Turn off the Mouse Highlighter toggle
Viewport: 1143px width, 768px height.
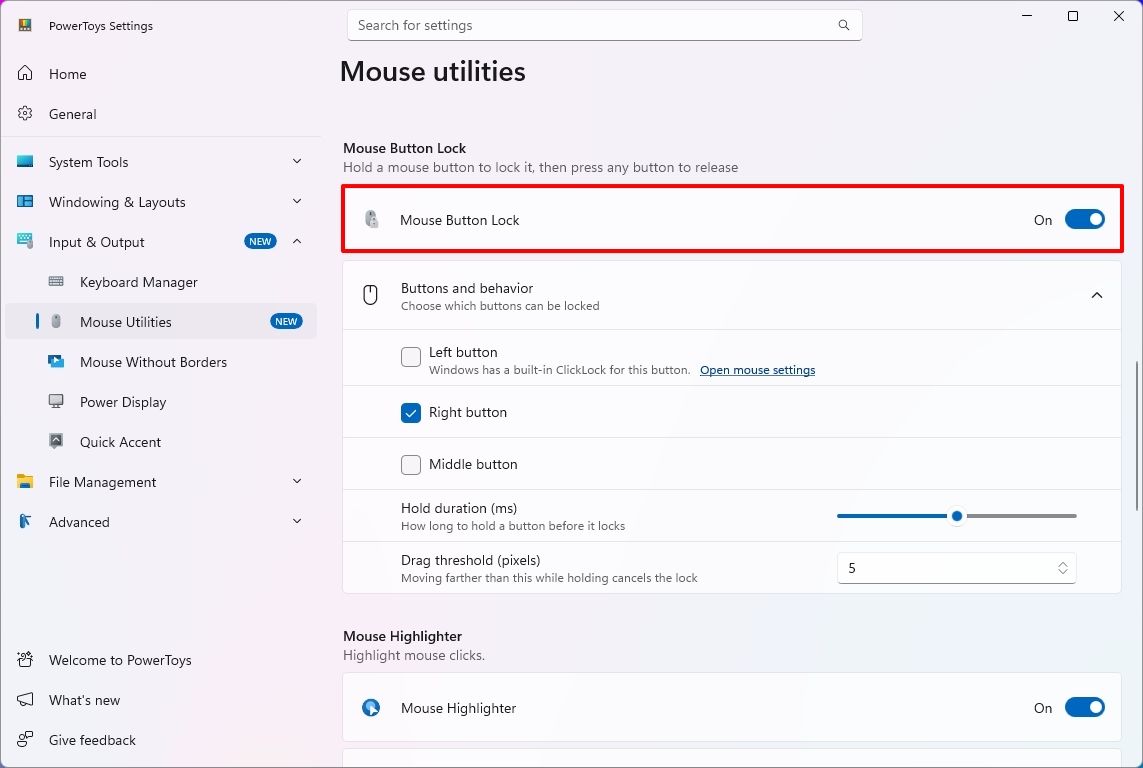pos(1085,708)
